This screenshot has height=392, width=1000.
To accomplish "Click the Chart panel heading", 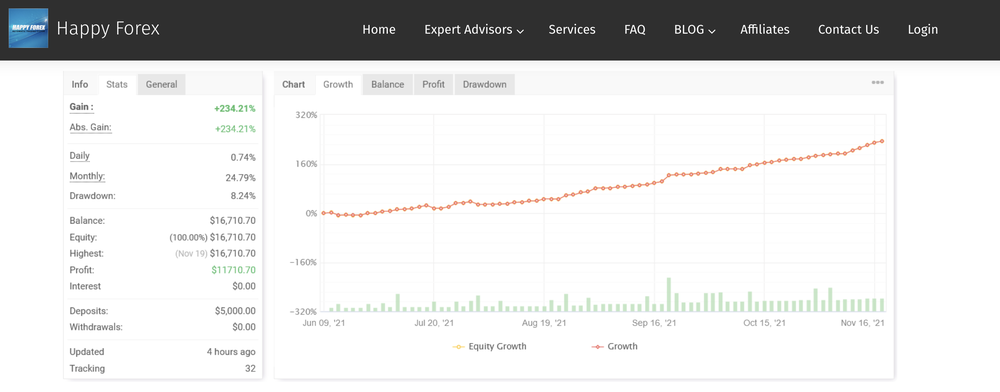I will (293, 84).
